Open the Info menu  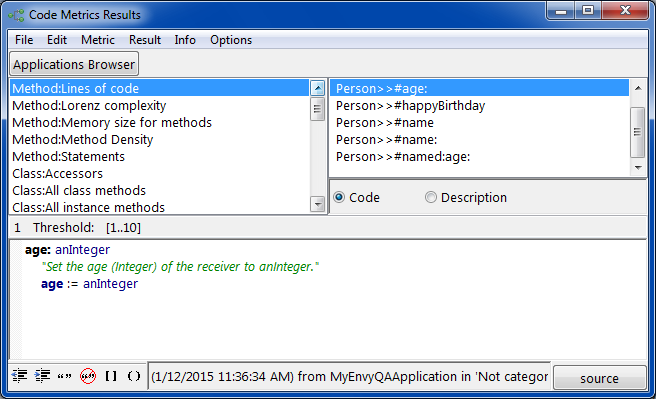(x=185, y=40)
